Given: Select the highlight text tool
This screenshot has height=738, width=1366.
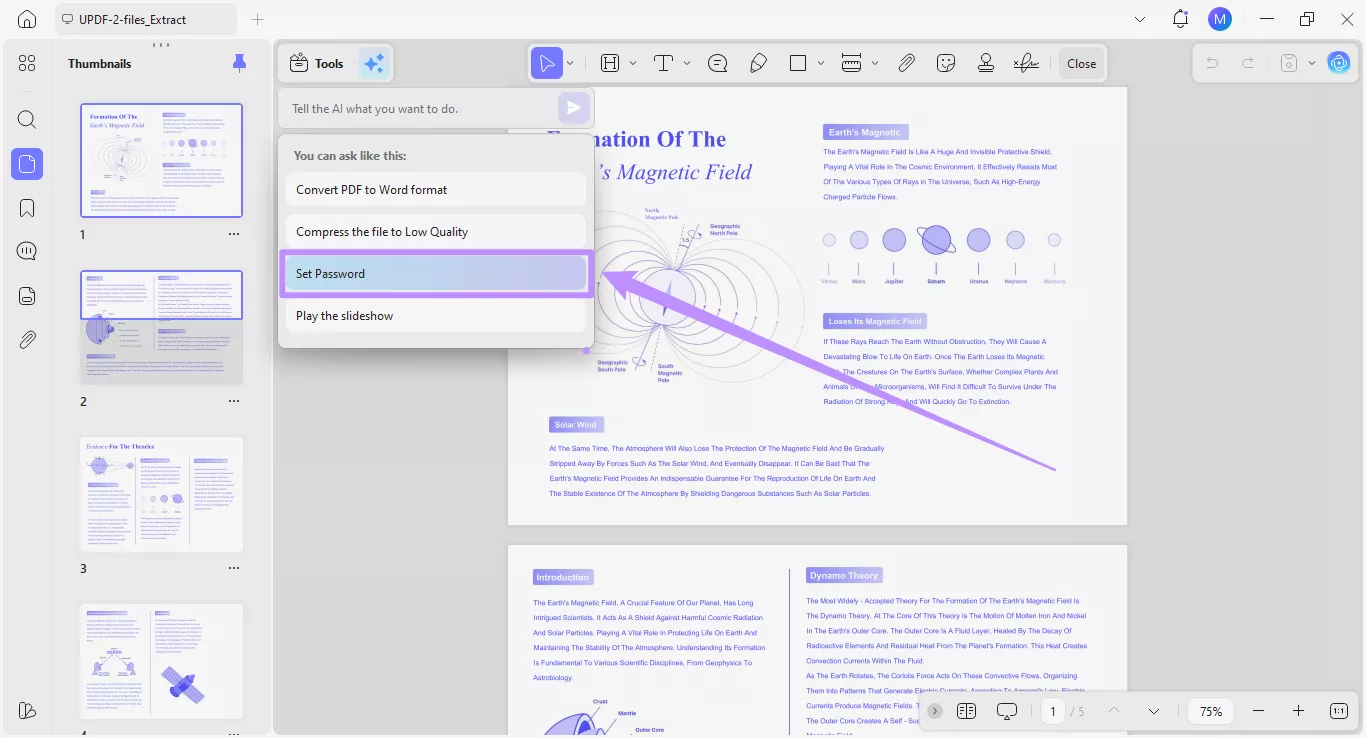Looking at the screenshot, I should pos(610,63).
